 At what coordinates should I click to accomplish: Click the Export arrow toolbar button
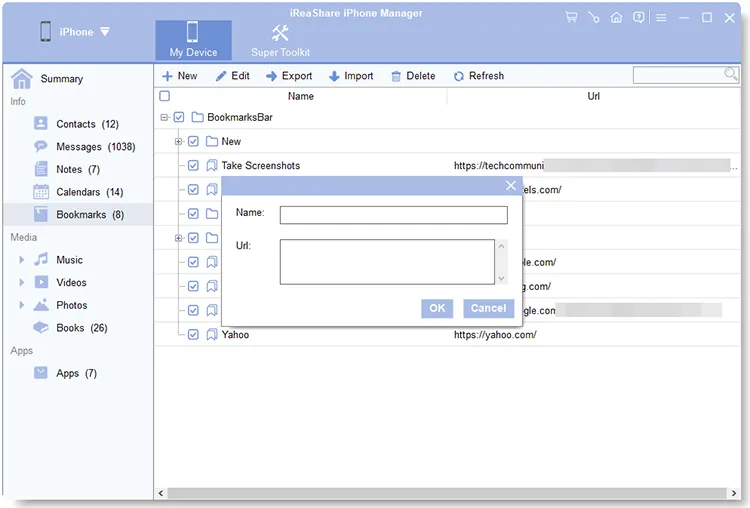click(x=289, y=76)
